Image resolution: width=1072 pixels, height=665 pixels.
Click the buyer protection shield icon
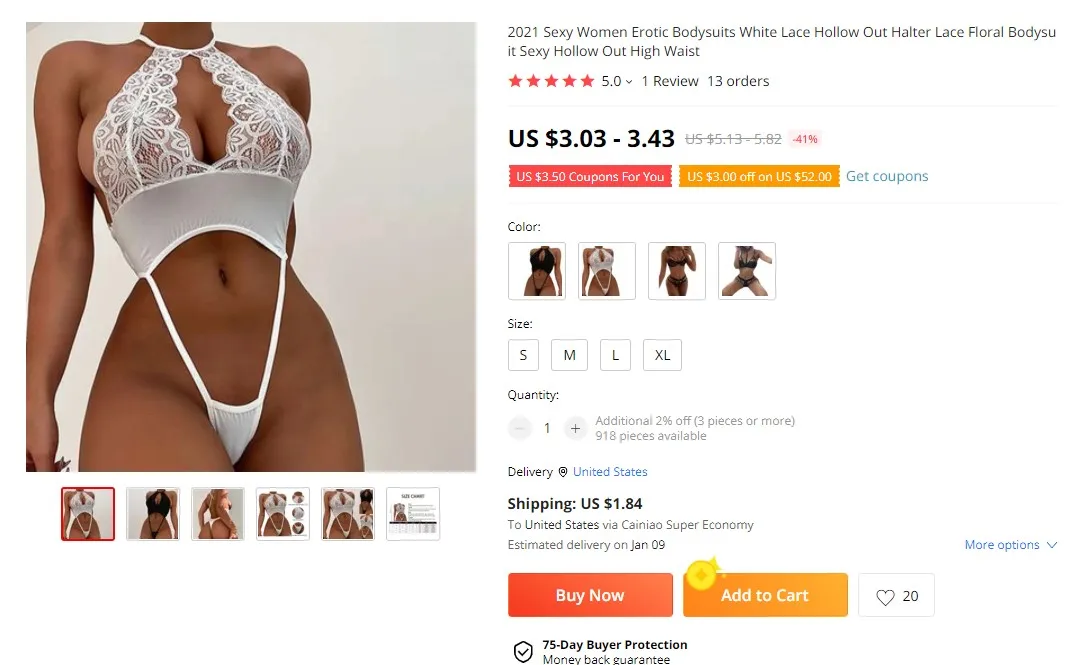pyautogui.click(x=523, y=651)
